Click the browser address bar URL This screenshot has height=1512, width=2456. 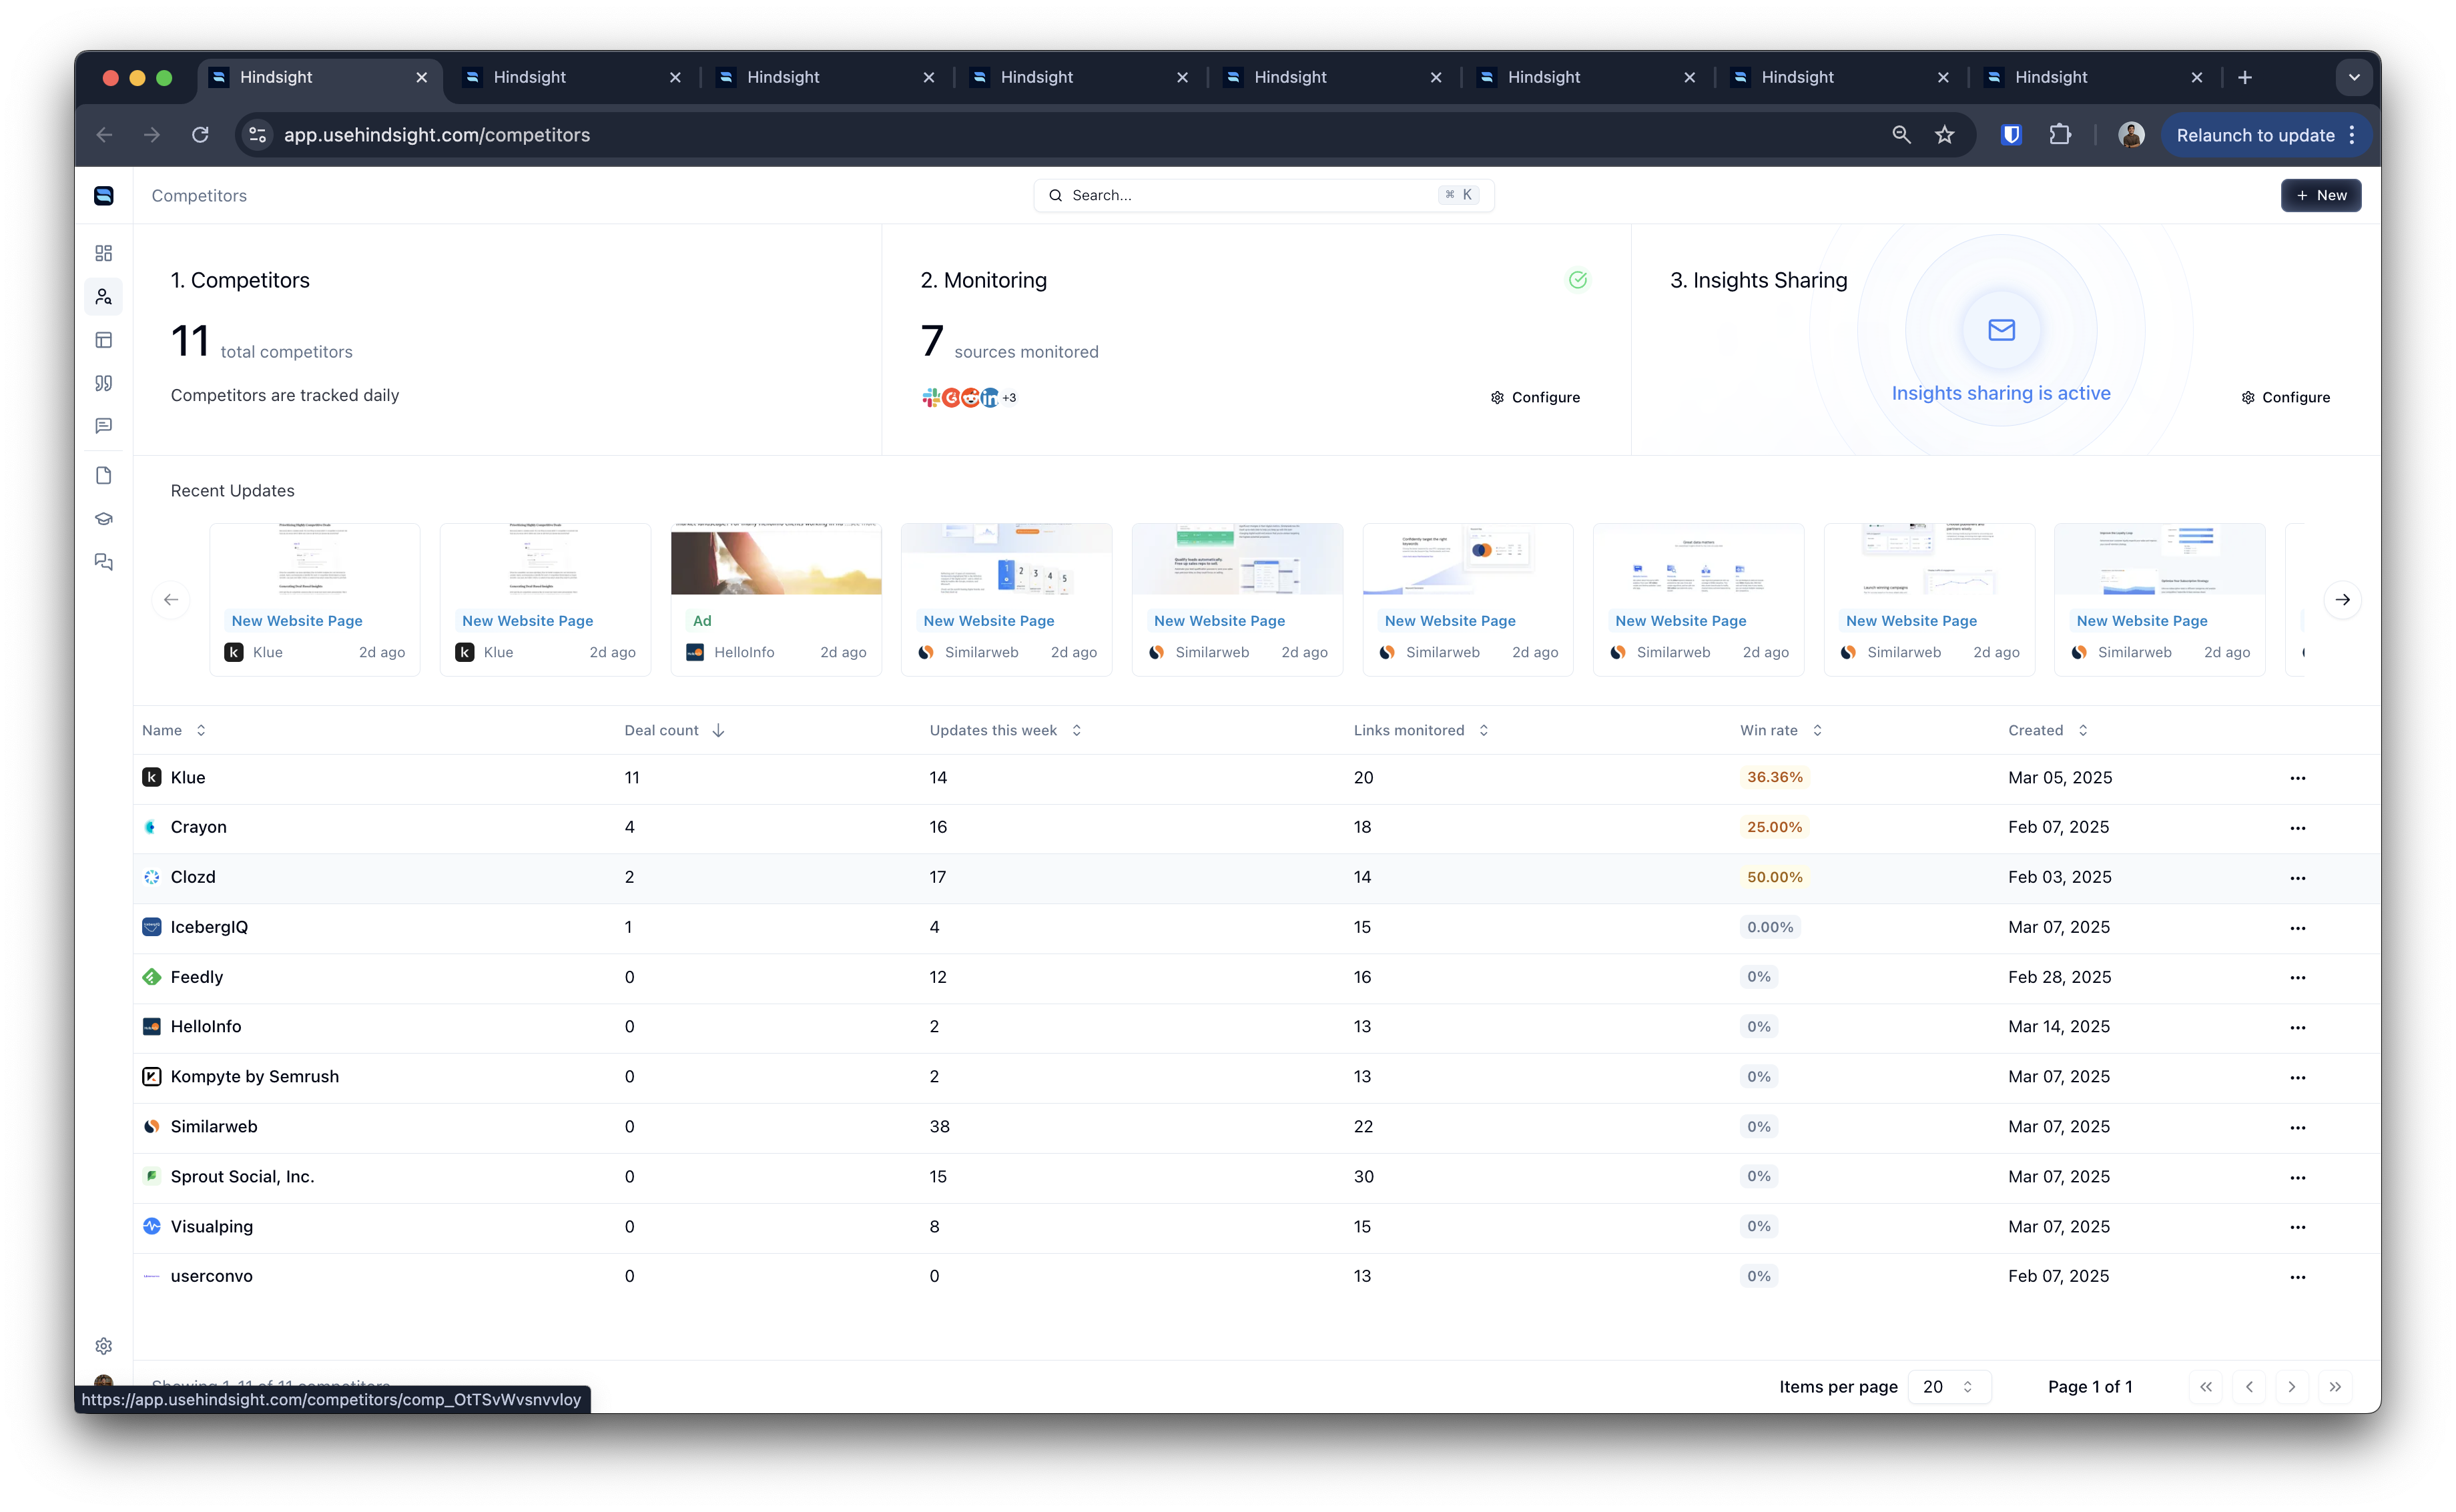pyautogui.click(x=436, y=135)
